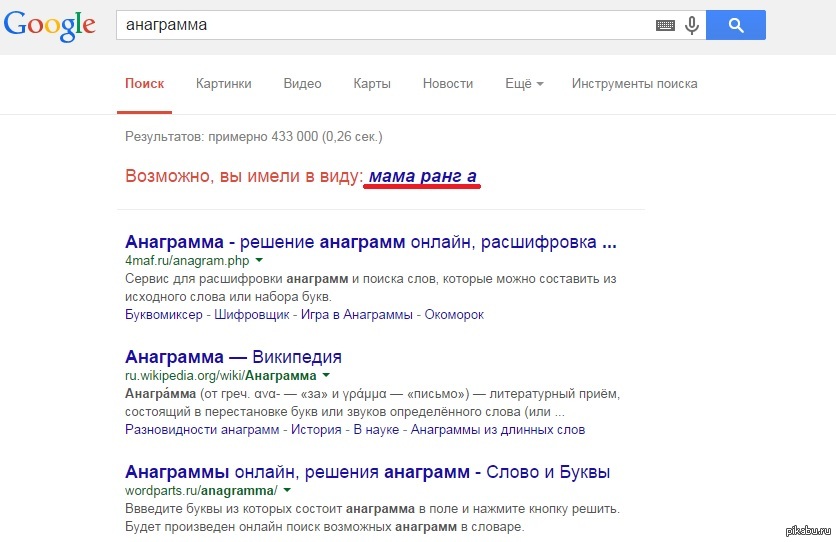Image resolution: width=836 pixels, height=542 pixels.
Task: Switch to the Видео tab
Action: pyautogui.click(x=302, y=84)
